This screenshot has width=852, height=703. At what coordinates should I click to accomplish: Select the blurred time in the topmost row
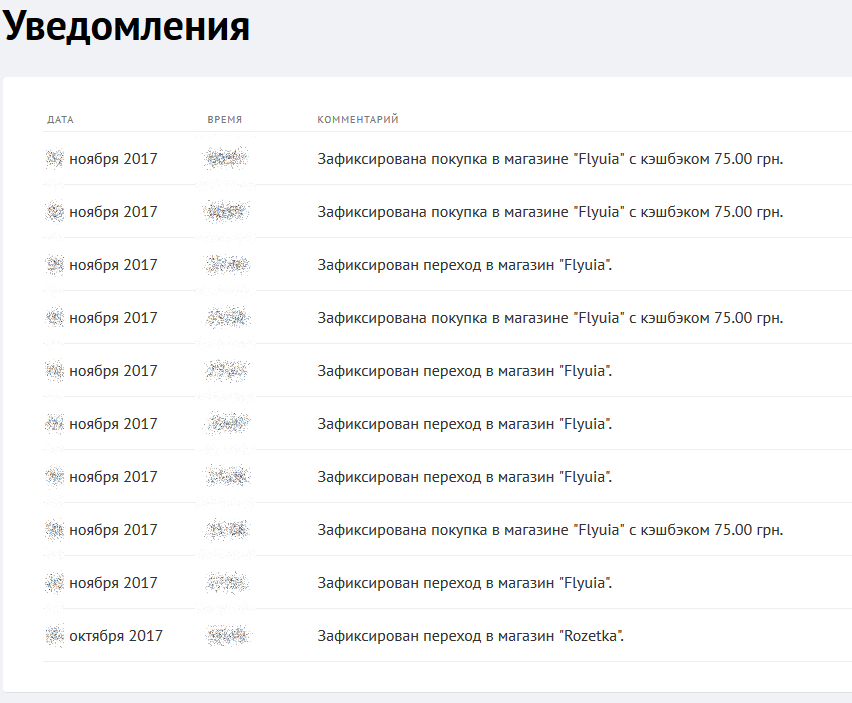[227, 159]
